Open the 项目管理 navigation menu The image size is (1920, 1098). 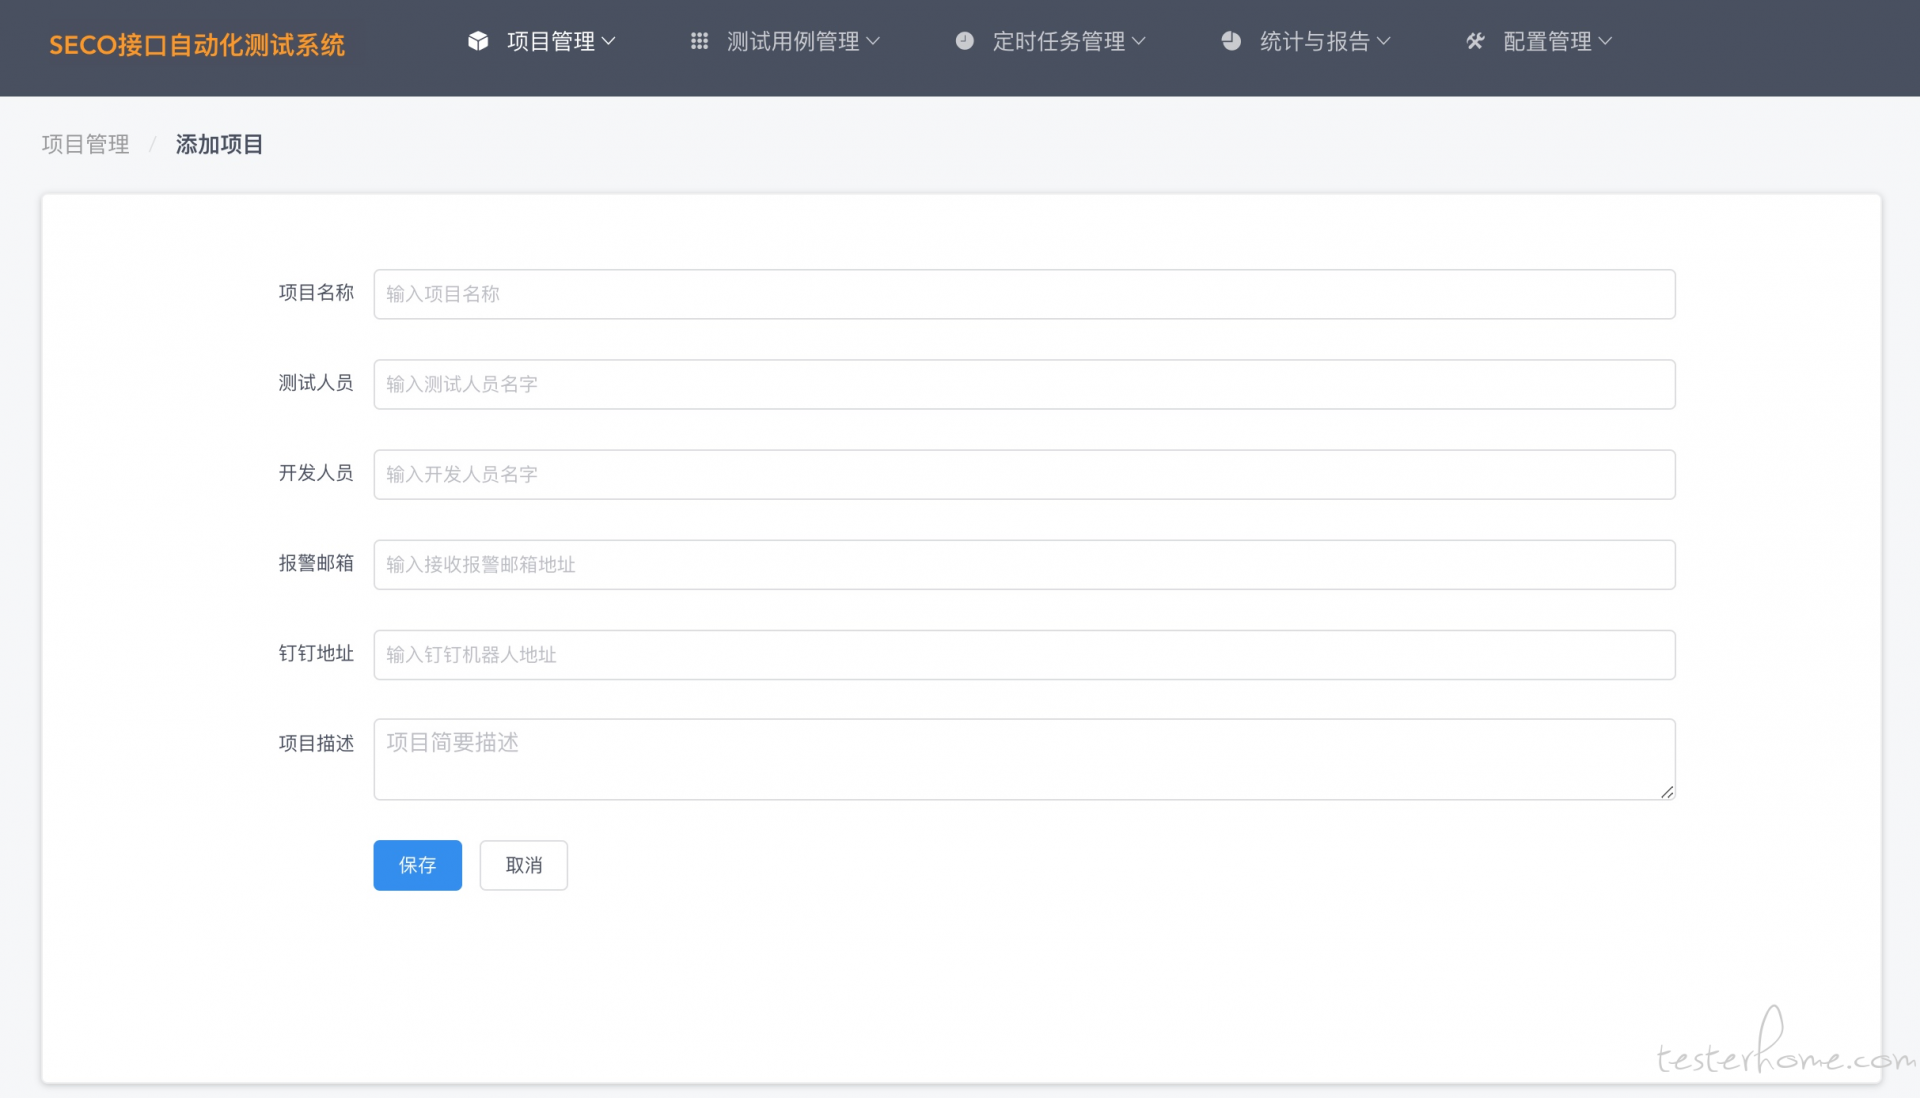[542, 41]
